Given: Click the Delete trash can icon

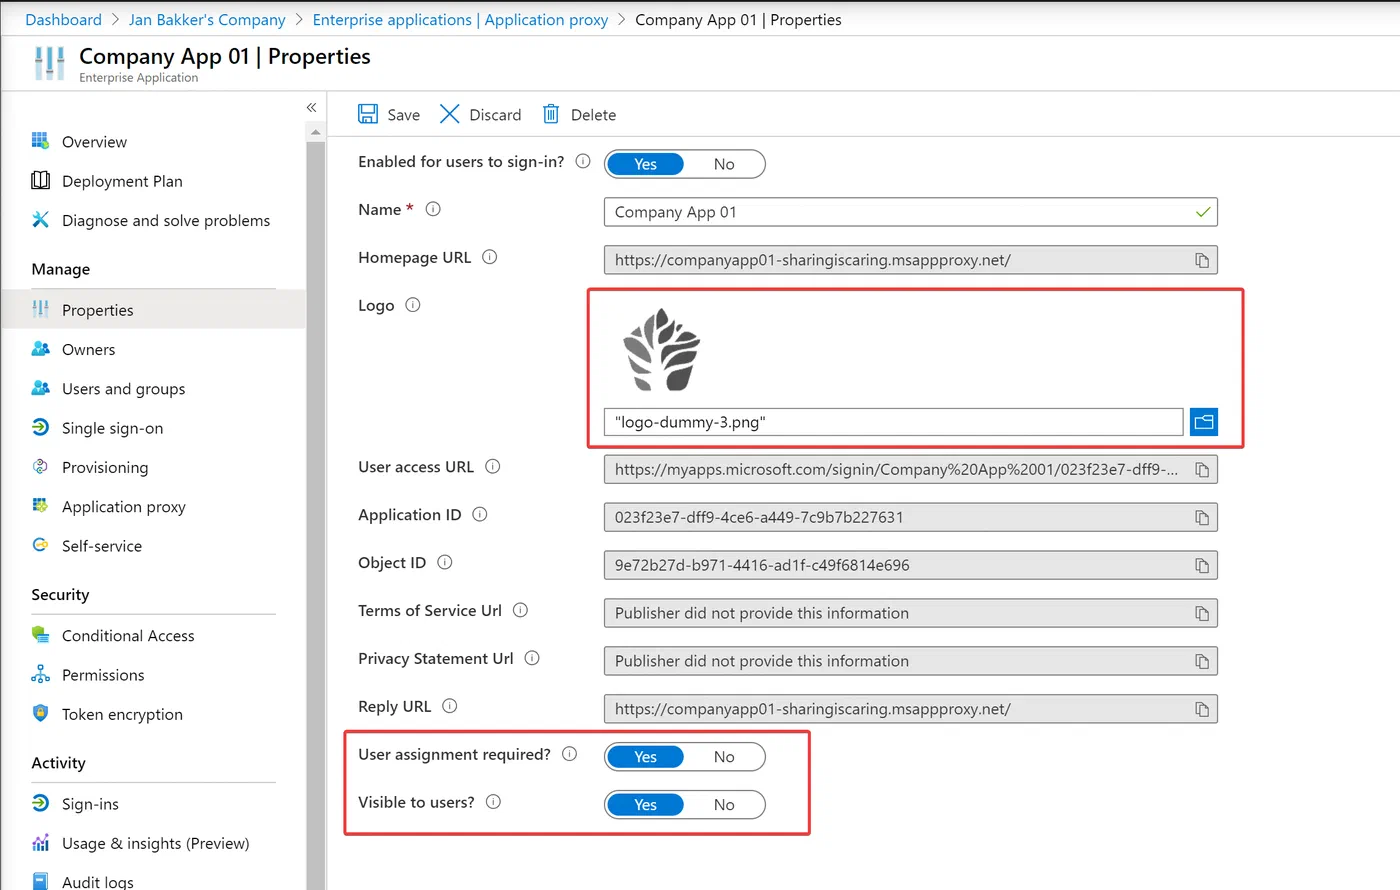Looking at the screenshot, I should (551, 114).
